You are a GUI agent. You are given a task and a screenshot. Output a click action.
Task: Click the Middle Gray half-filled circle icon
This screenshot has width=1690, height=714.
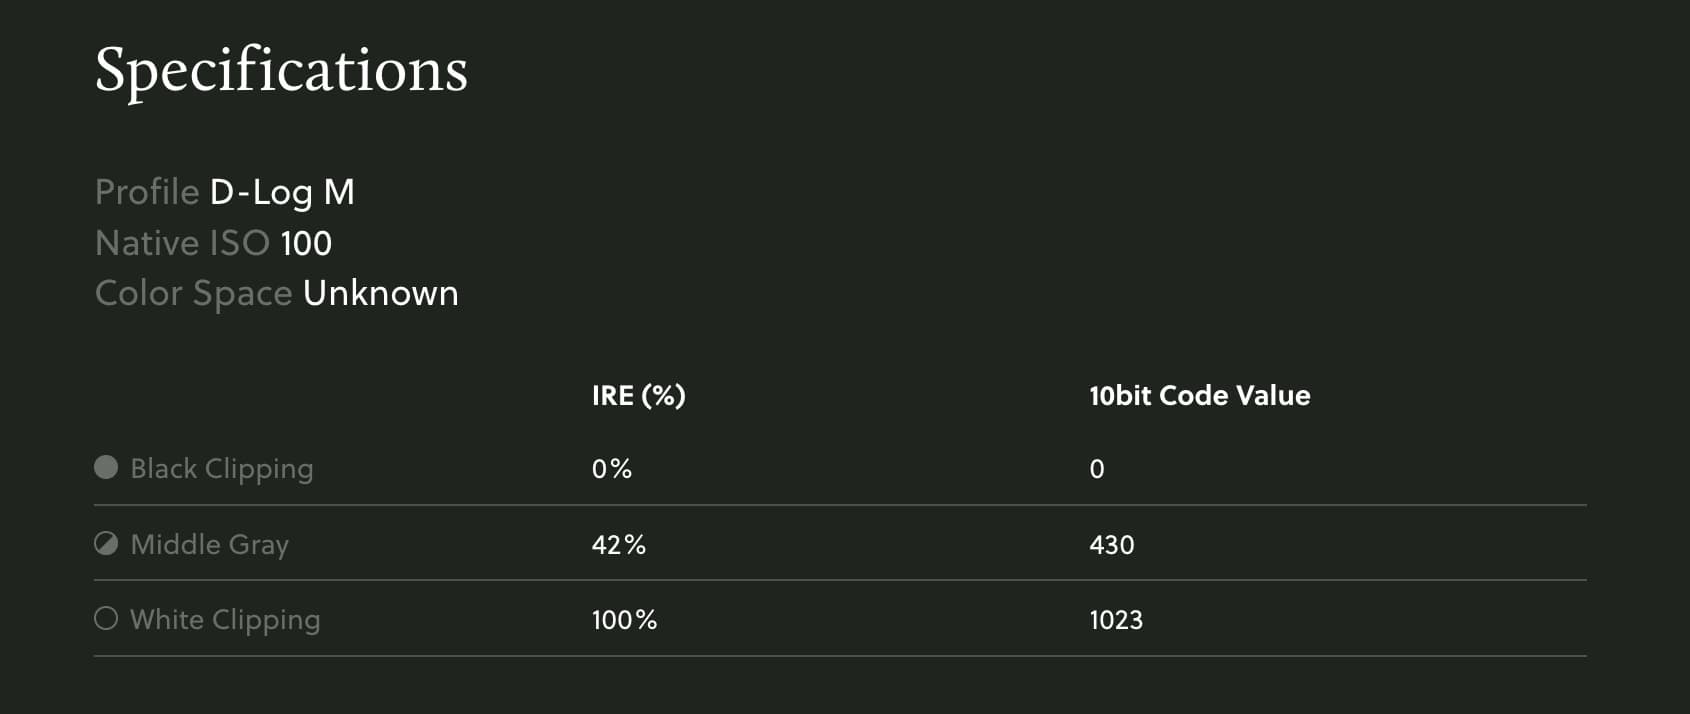(106, 543)
